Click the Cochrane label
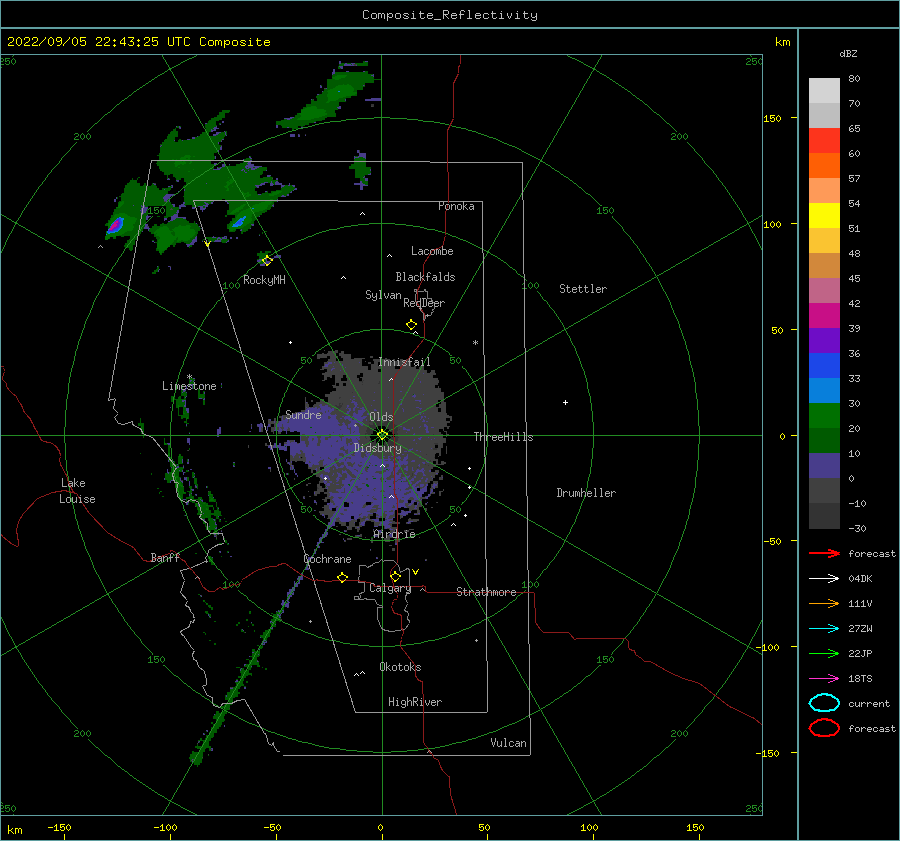The width and height of the screenshot is (900, 841). click(327, 559)
